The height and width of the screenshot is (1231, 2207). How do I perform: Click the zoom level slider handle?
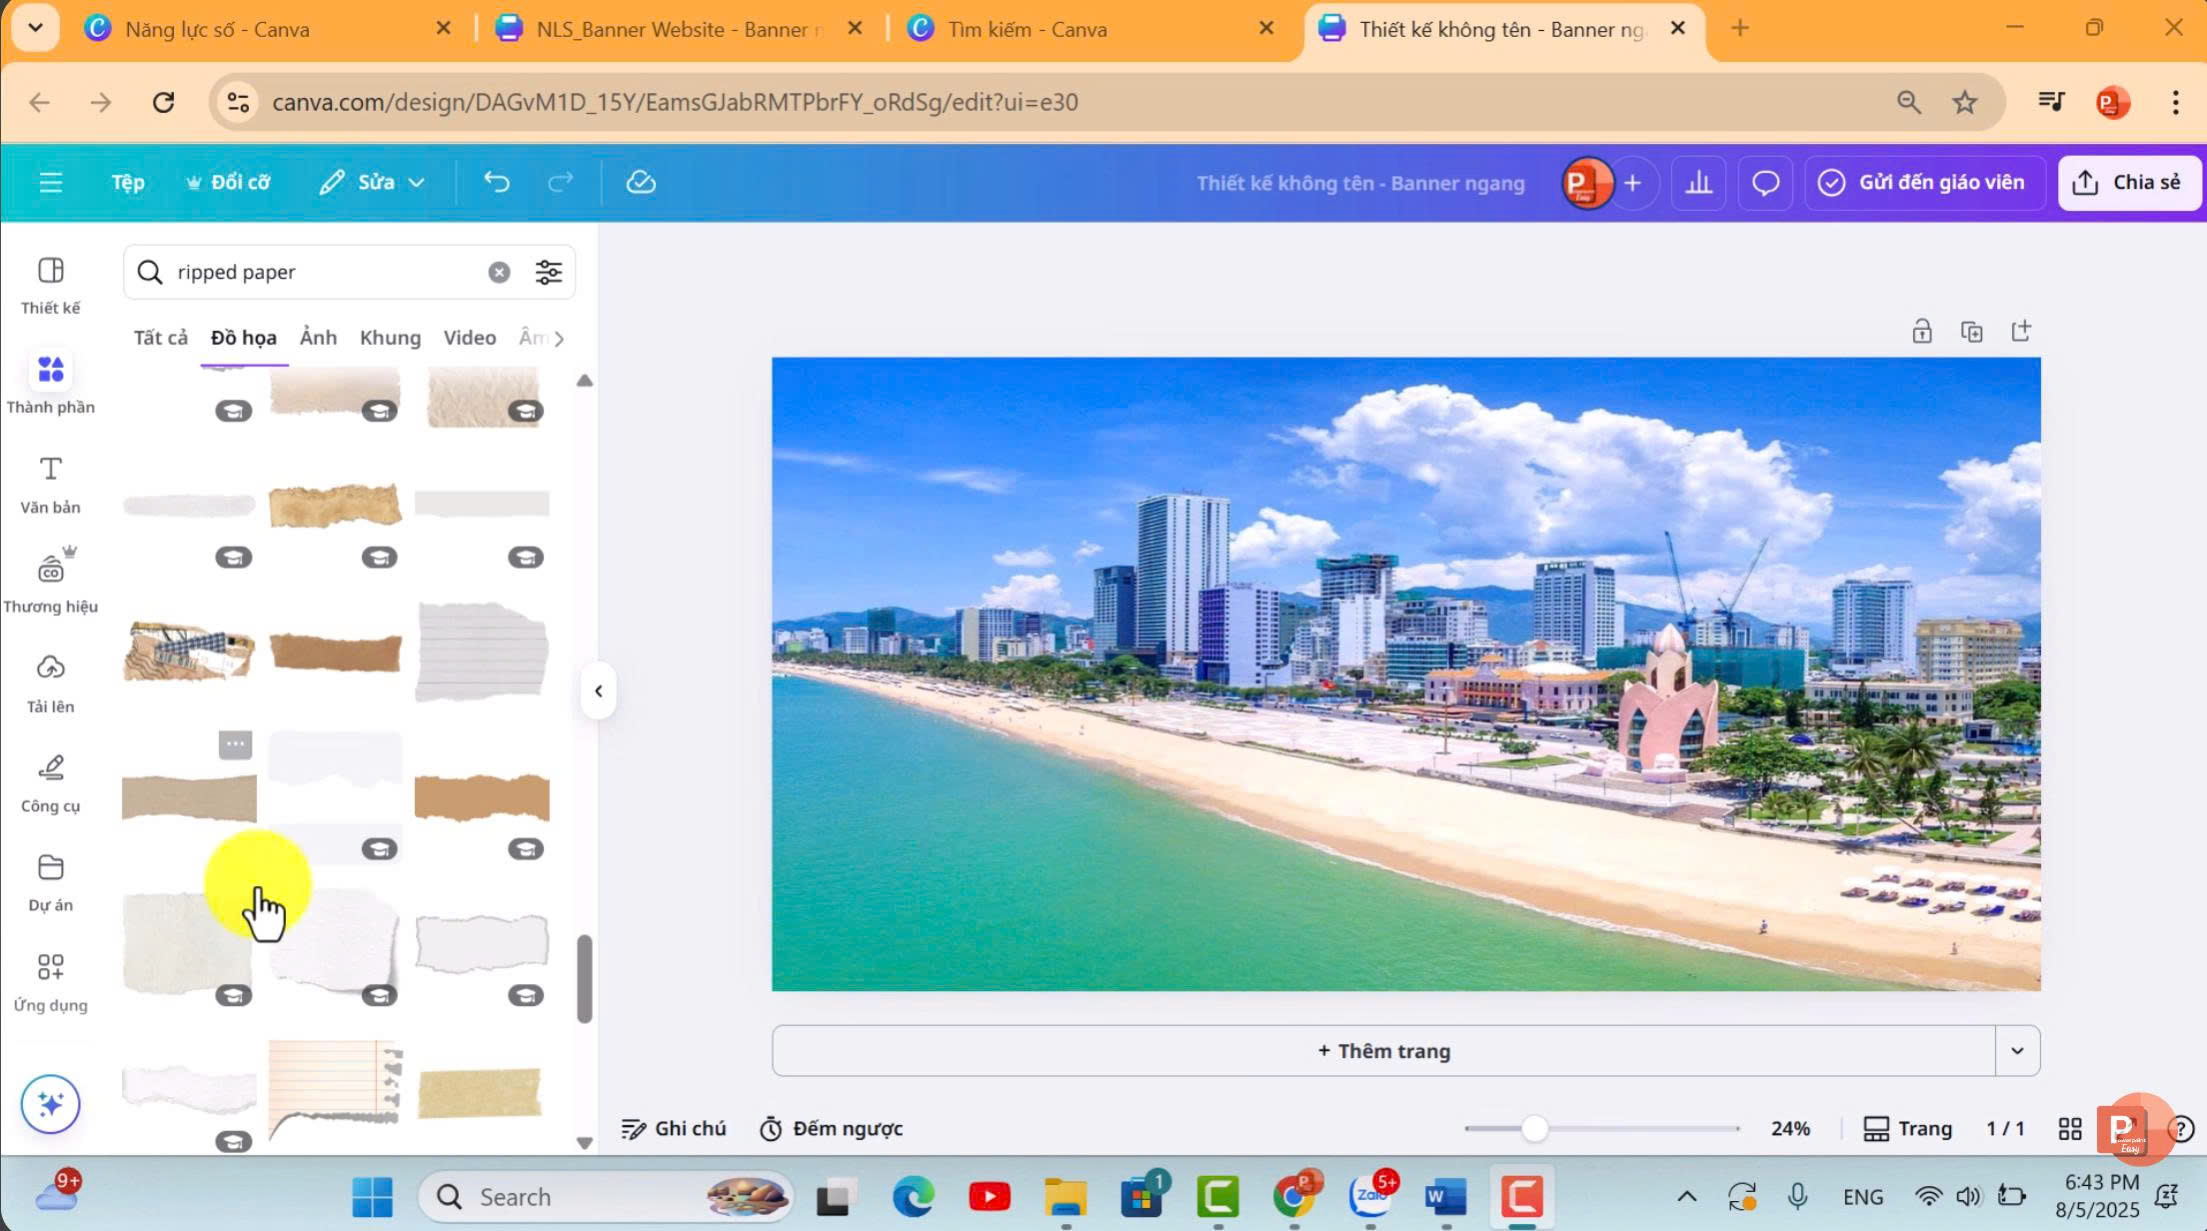click(1534, 1128)
